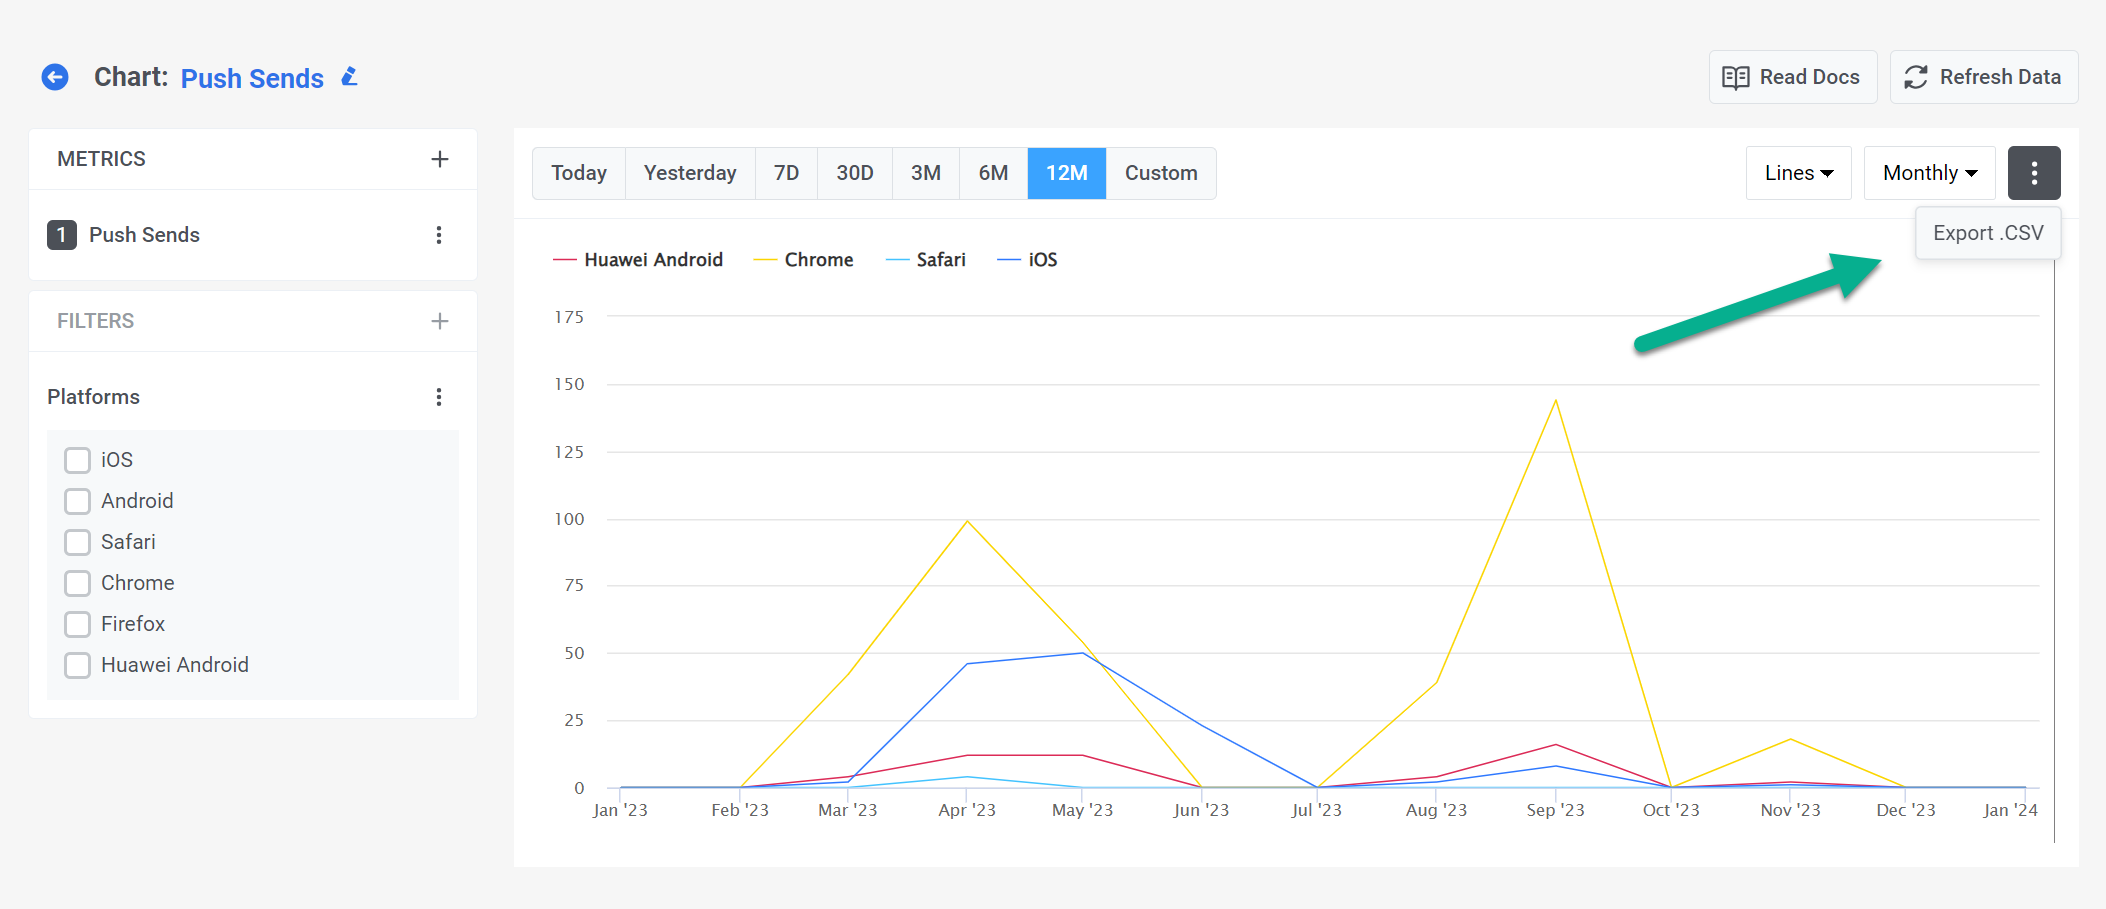Open Push Sends metric options menu
The width and height of the screenshot is (2106, 909).
pos(438,235)
